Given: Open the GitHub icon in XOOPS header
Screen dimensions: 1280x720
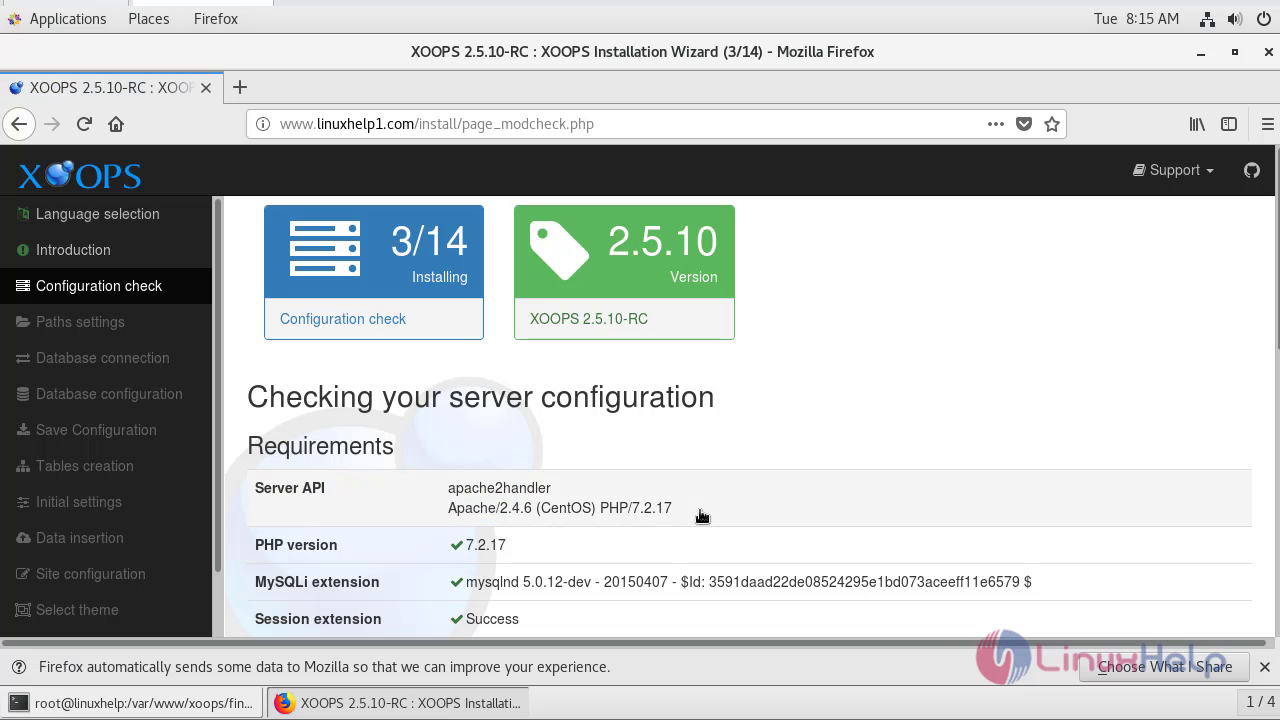Looking at the screenshot, I should (1252, 170).
